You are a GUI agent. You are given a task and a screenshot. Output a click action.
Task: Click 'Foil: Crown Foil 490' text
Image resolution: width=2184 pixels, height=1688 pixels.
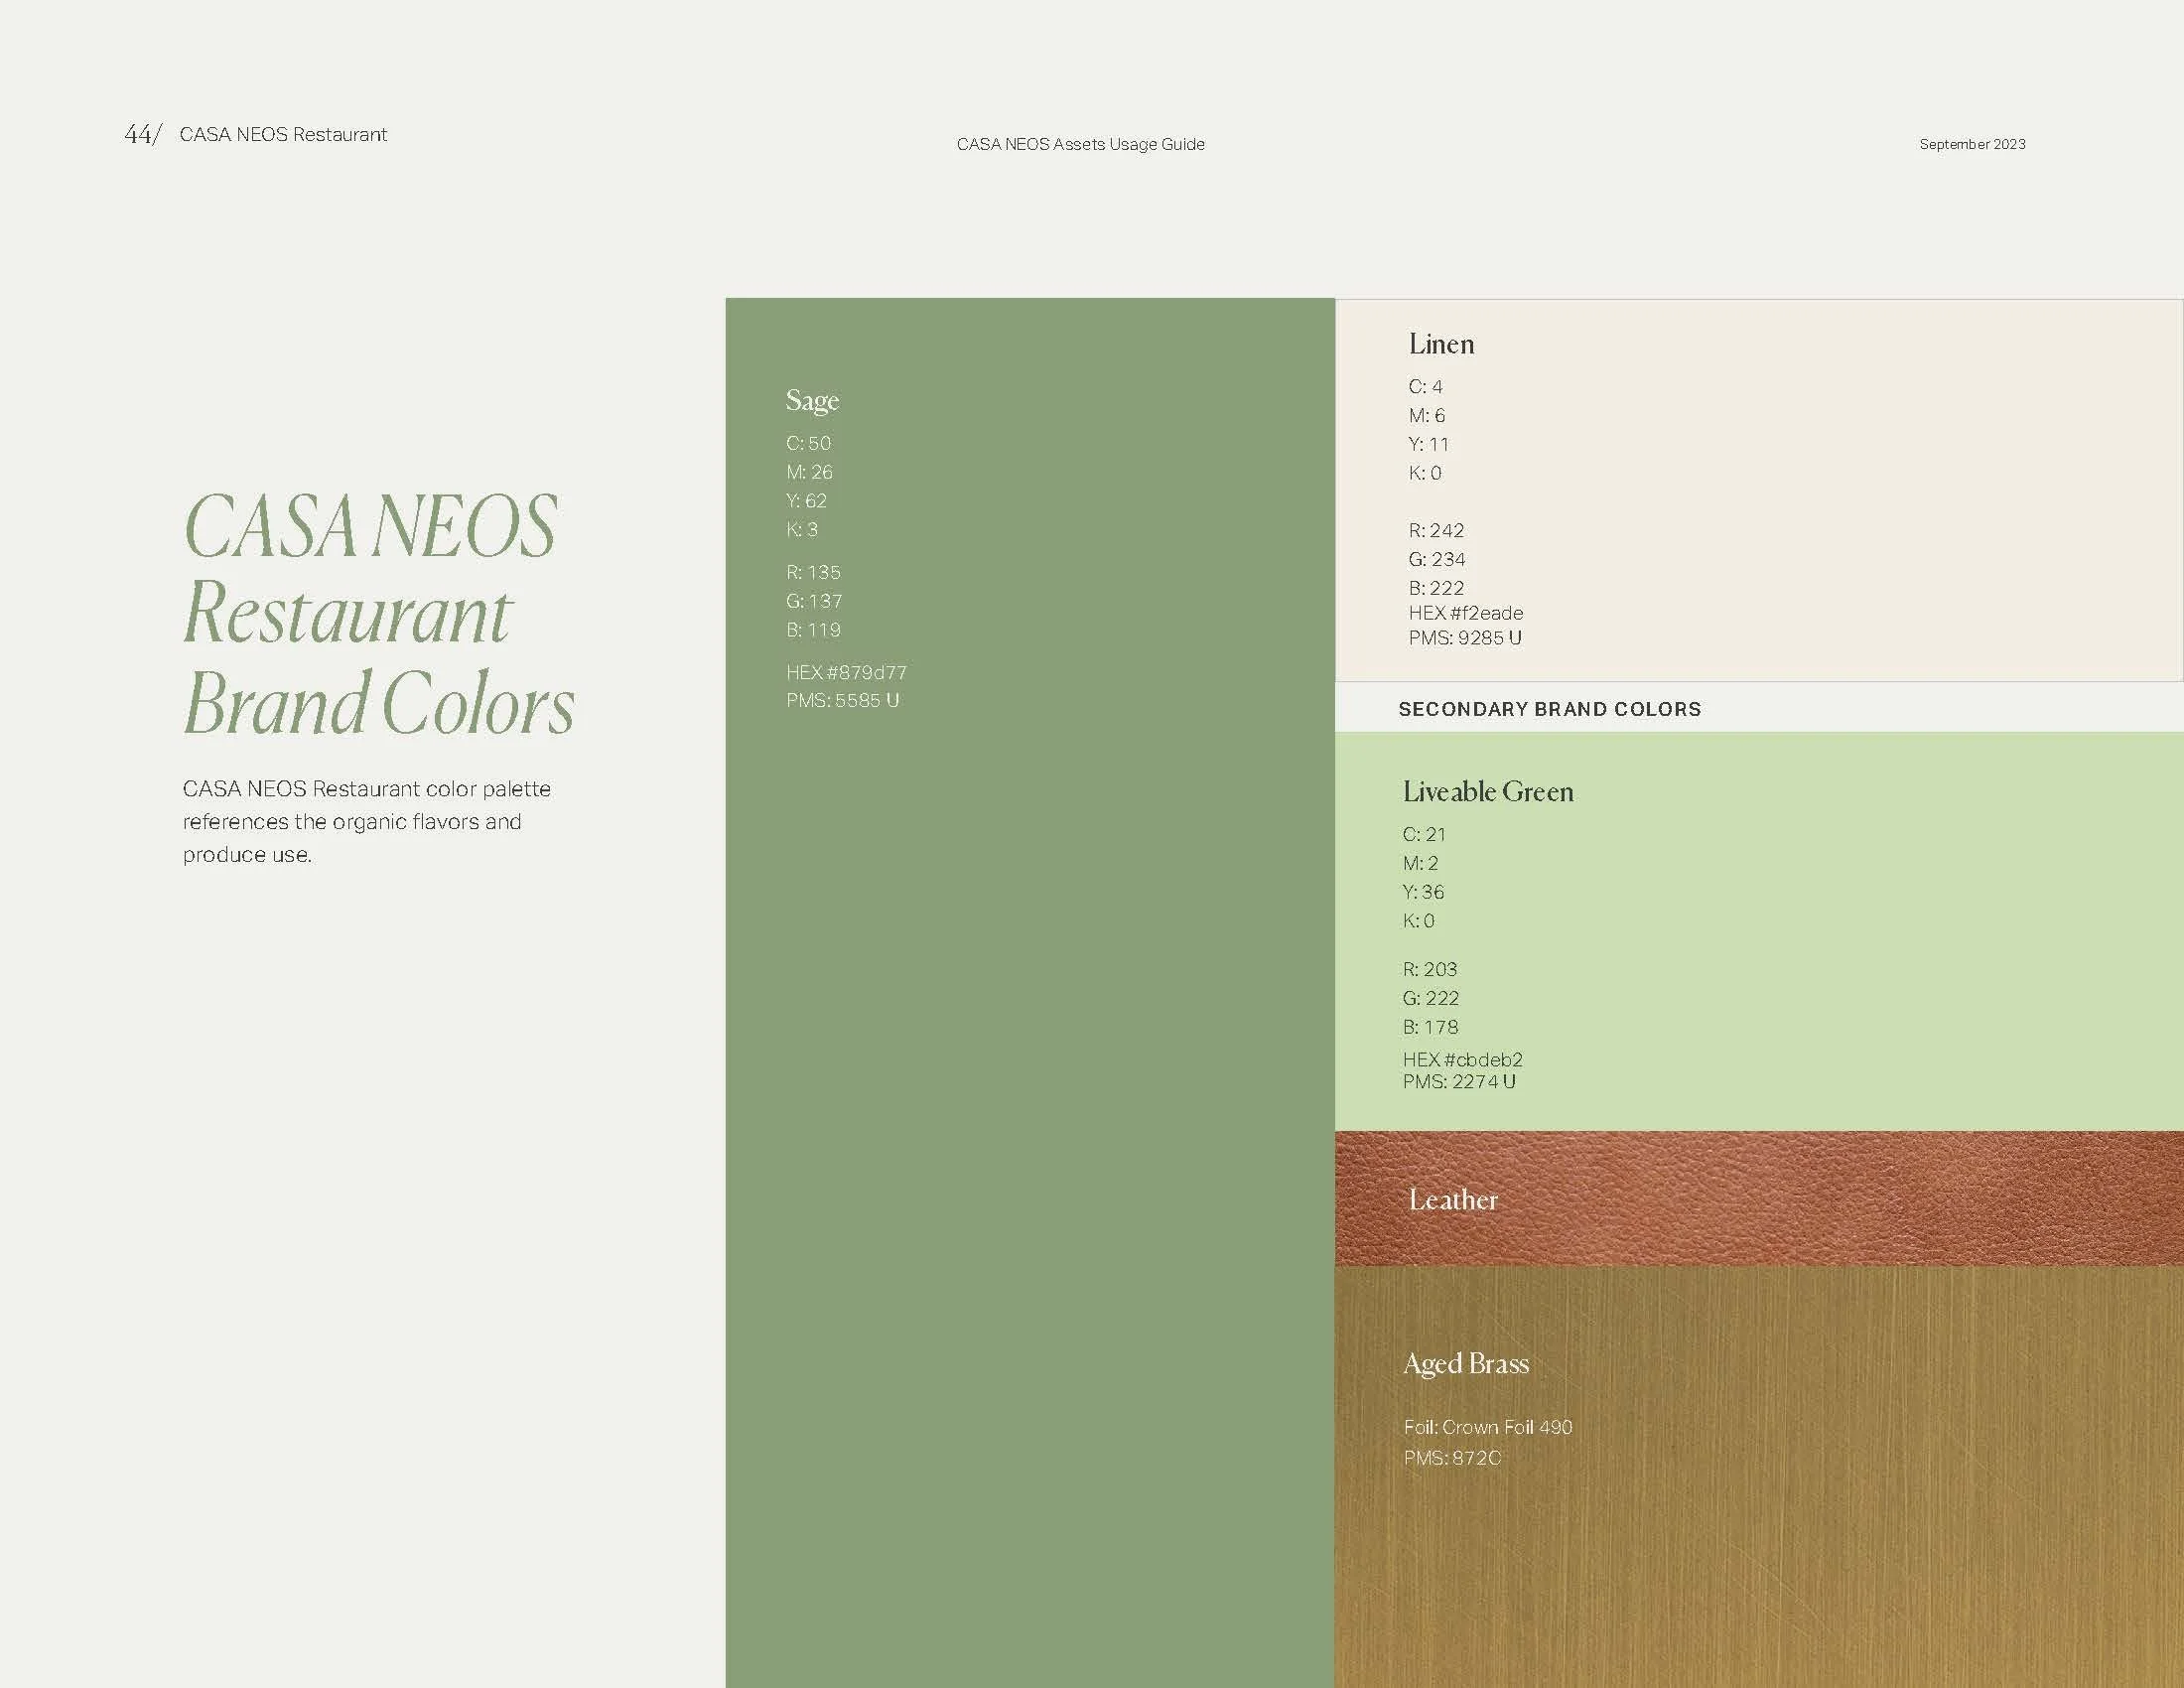(x=1488, y=1428)
